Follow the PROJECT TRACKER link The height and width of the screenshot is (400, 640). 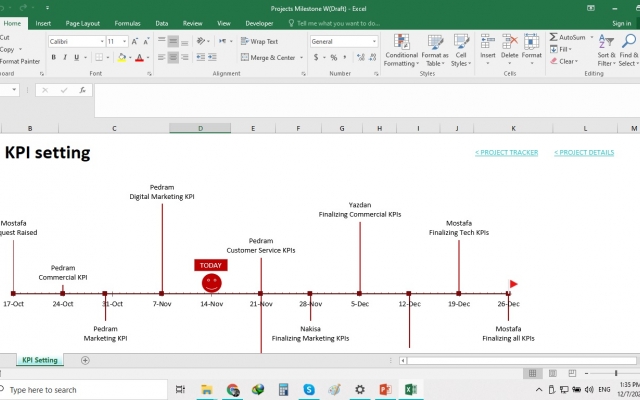click(x=506, y=152)
